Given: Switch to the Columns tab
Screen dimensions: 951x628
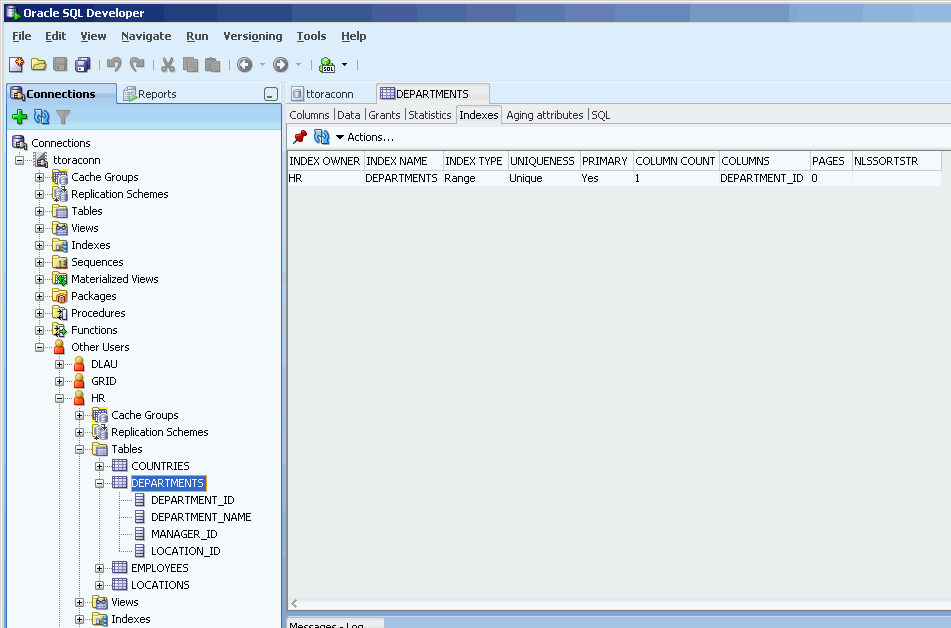Looking at the screenshot, I should coord(309,114).
